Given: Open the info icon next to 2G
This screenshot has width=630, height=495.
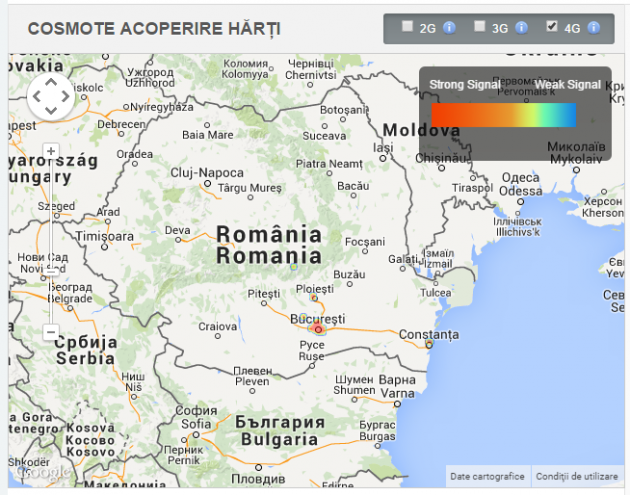Looking at the screenshot, I should [449, 28].
